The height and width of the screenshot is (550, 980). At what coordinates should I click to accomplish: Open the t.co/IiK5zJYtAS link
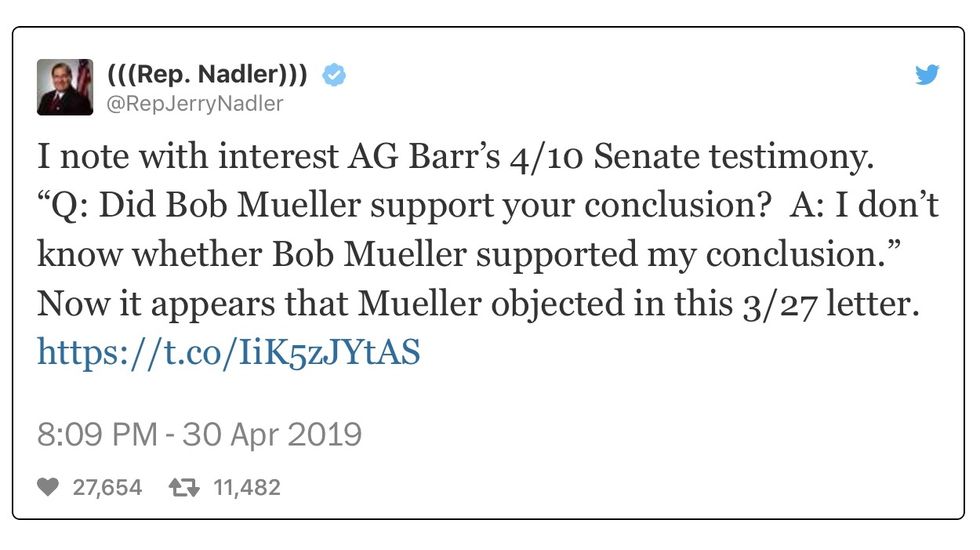click(229, 351)
